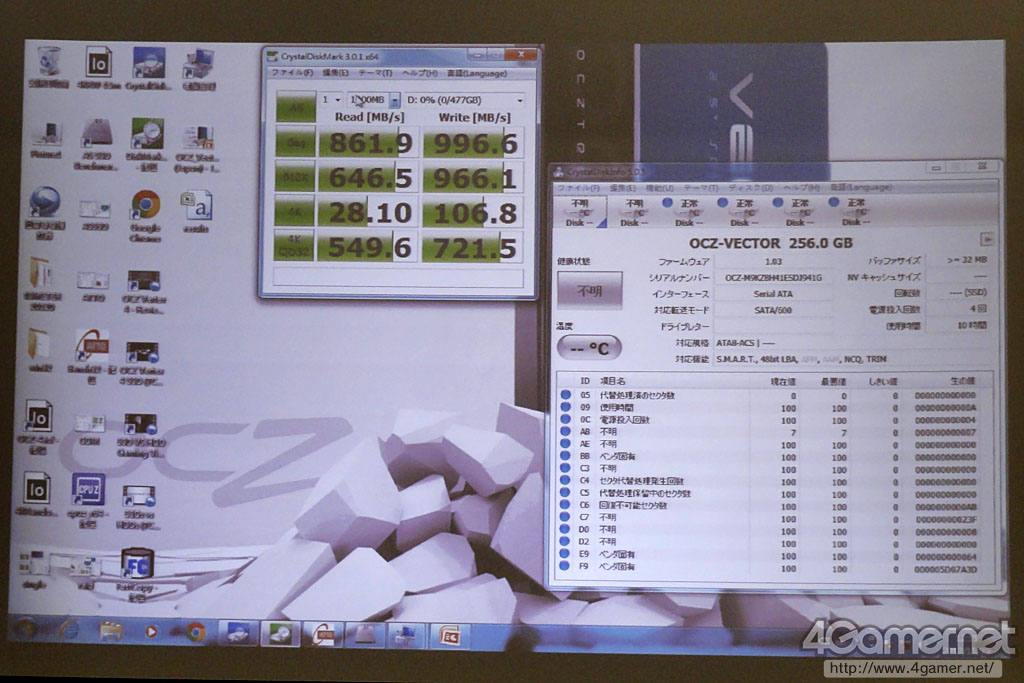
Task: Click the Chrome icon on the taskbar
Action: click(x=194, y=632)
